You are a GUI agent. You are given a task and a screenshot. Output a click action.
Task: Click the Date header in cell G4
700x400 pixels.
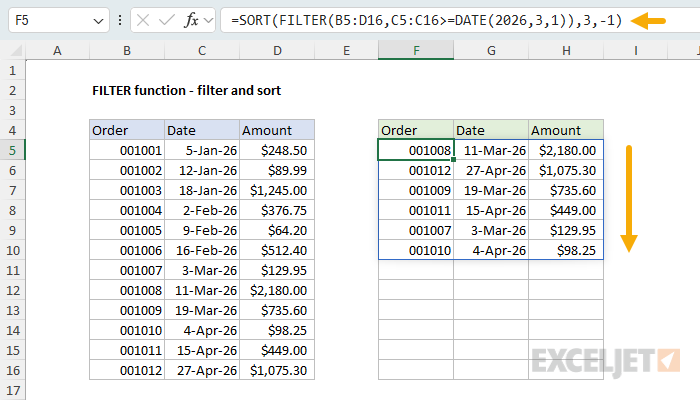pyautogui.click(x=491, y=130)
